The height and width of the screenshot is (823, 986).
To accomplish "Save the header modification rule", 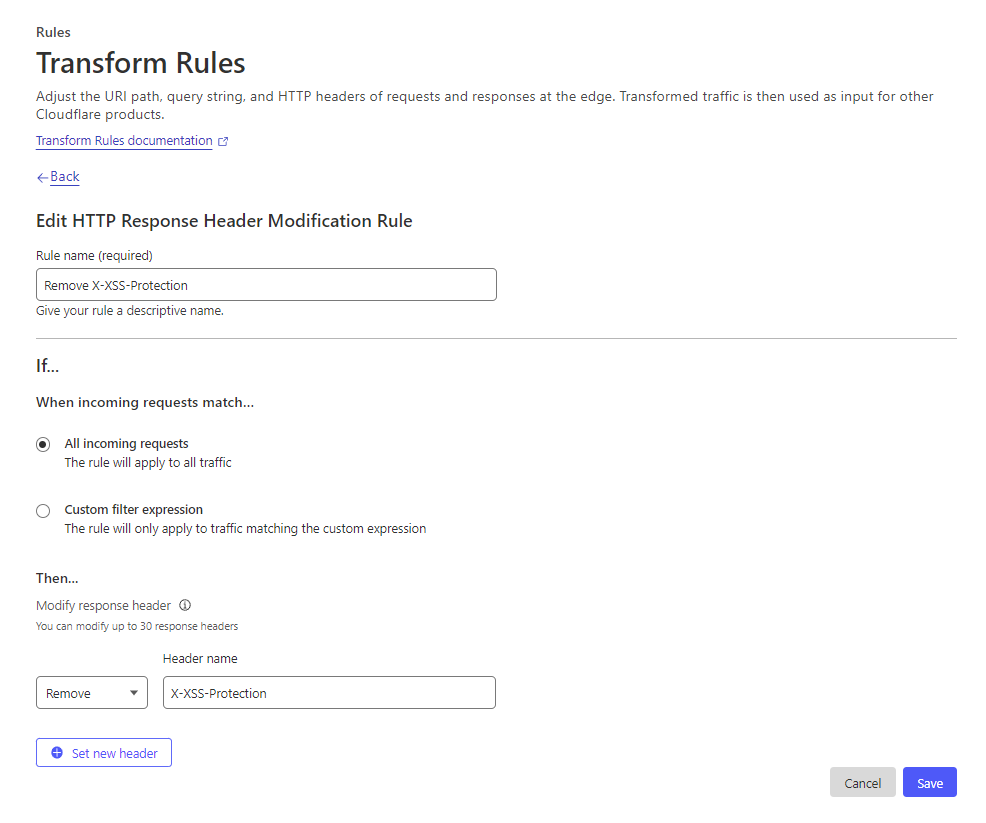I will (929, 783).
